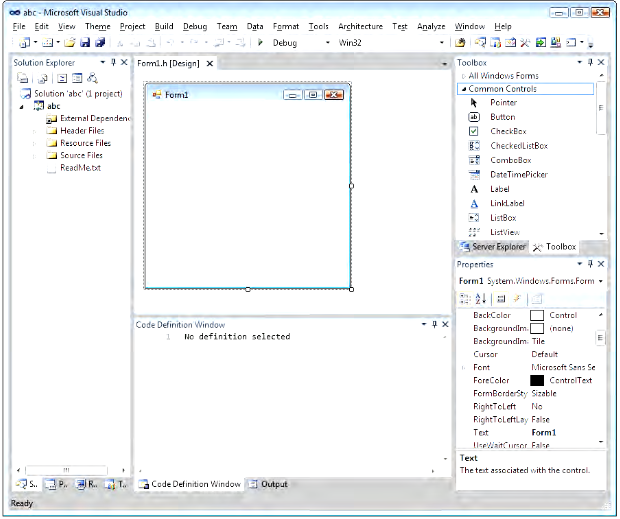The height and width of the screenshot is (519, 620).
Task: Collapse the abc project node
Action: coord(22,107)
